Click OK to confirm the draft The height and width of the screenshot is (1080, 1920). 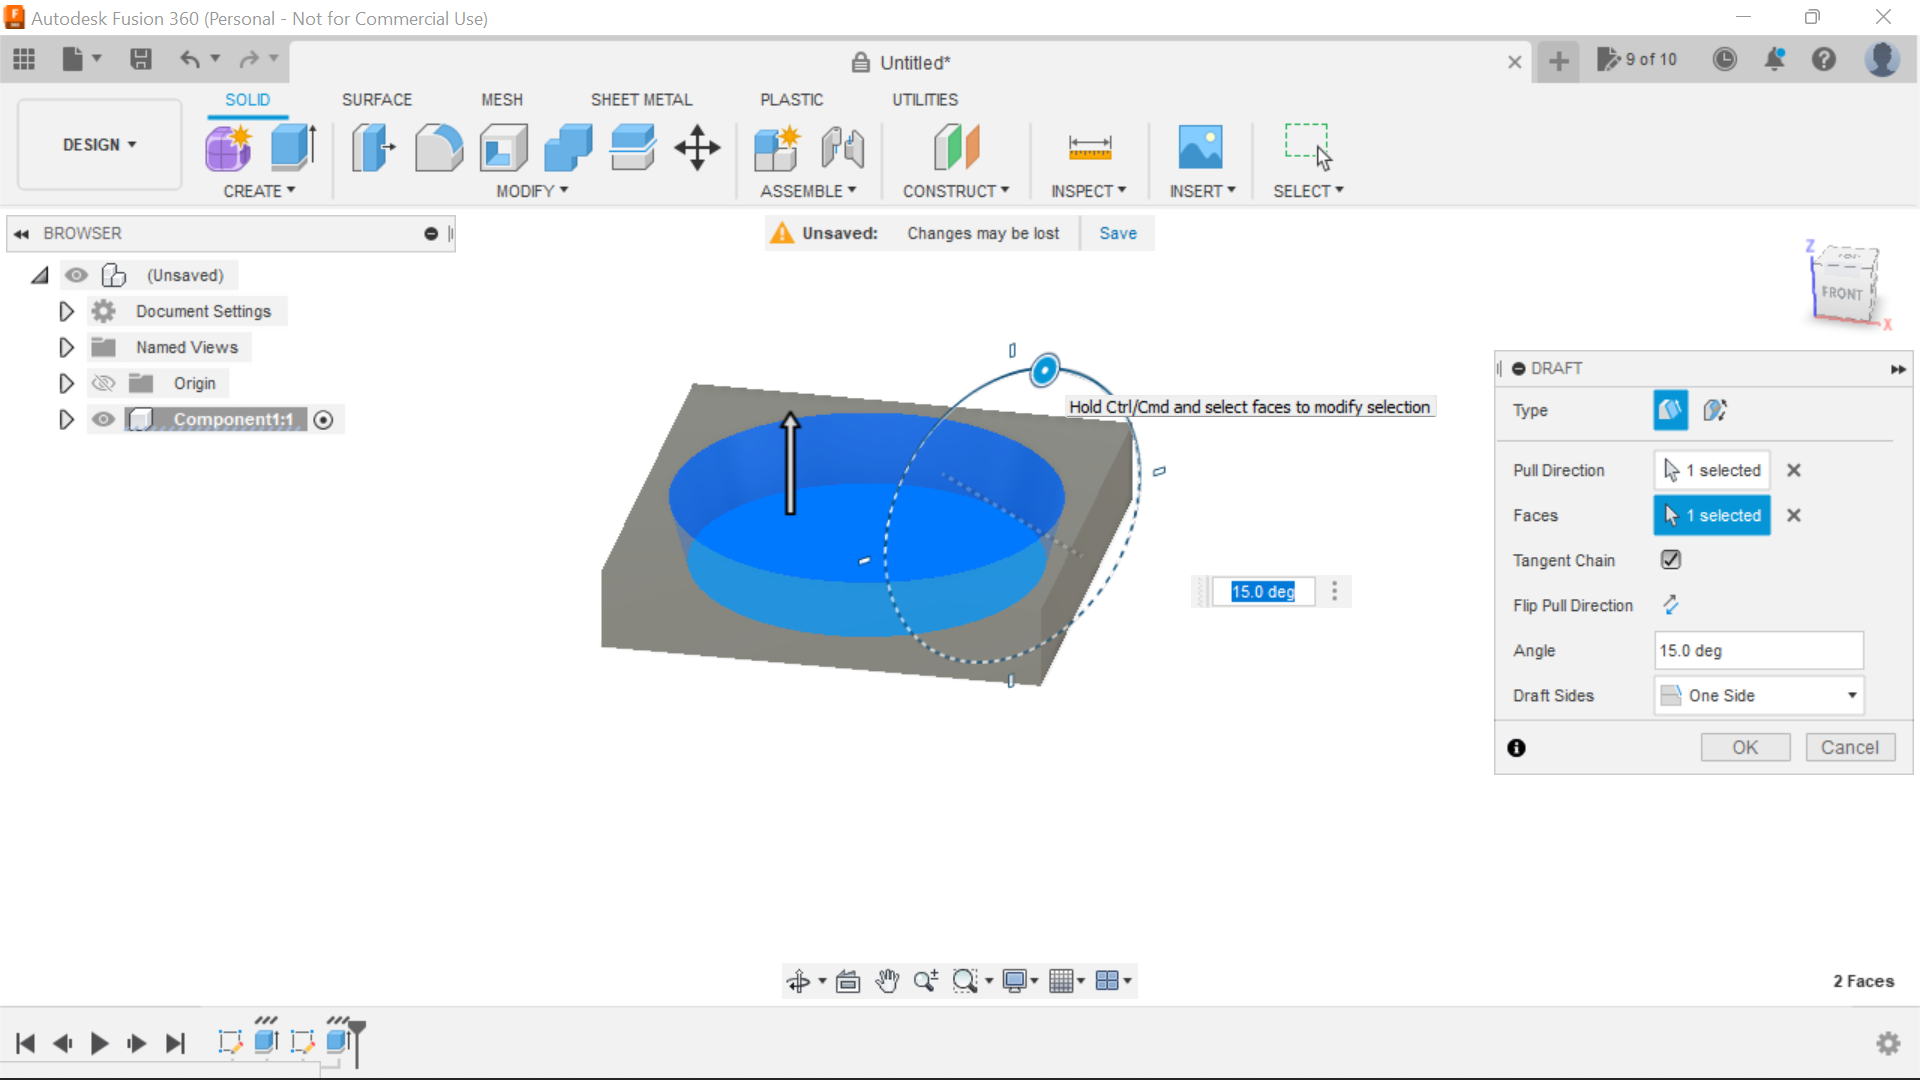point(1744,747)
